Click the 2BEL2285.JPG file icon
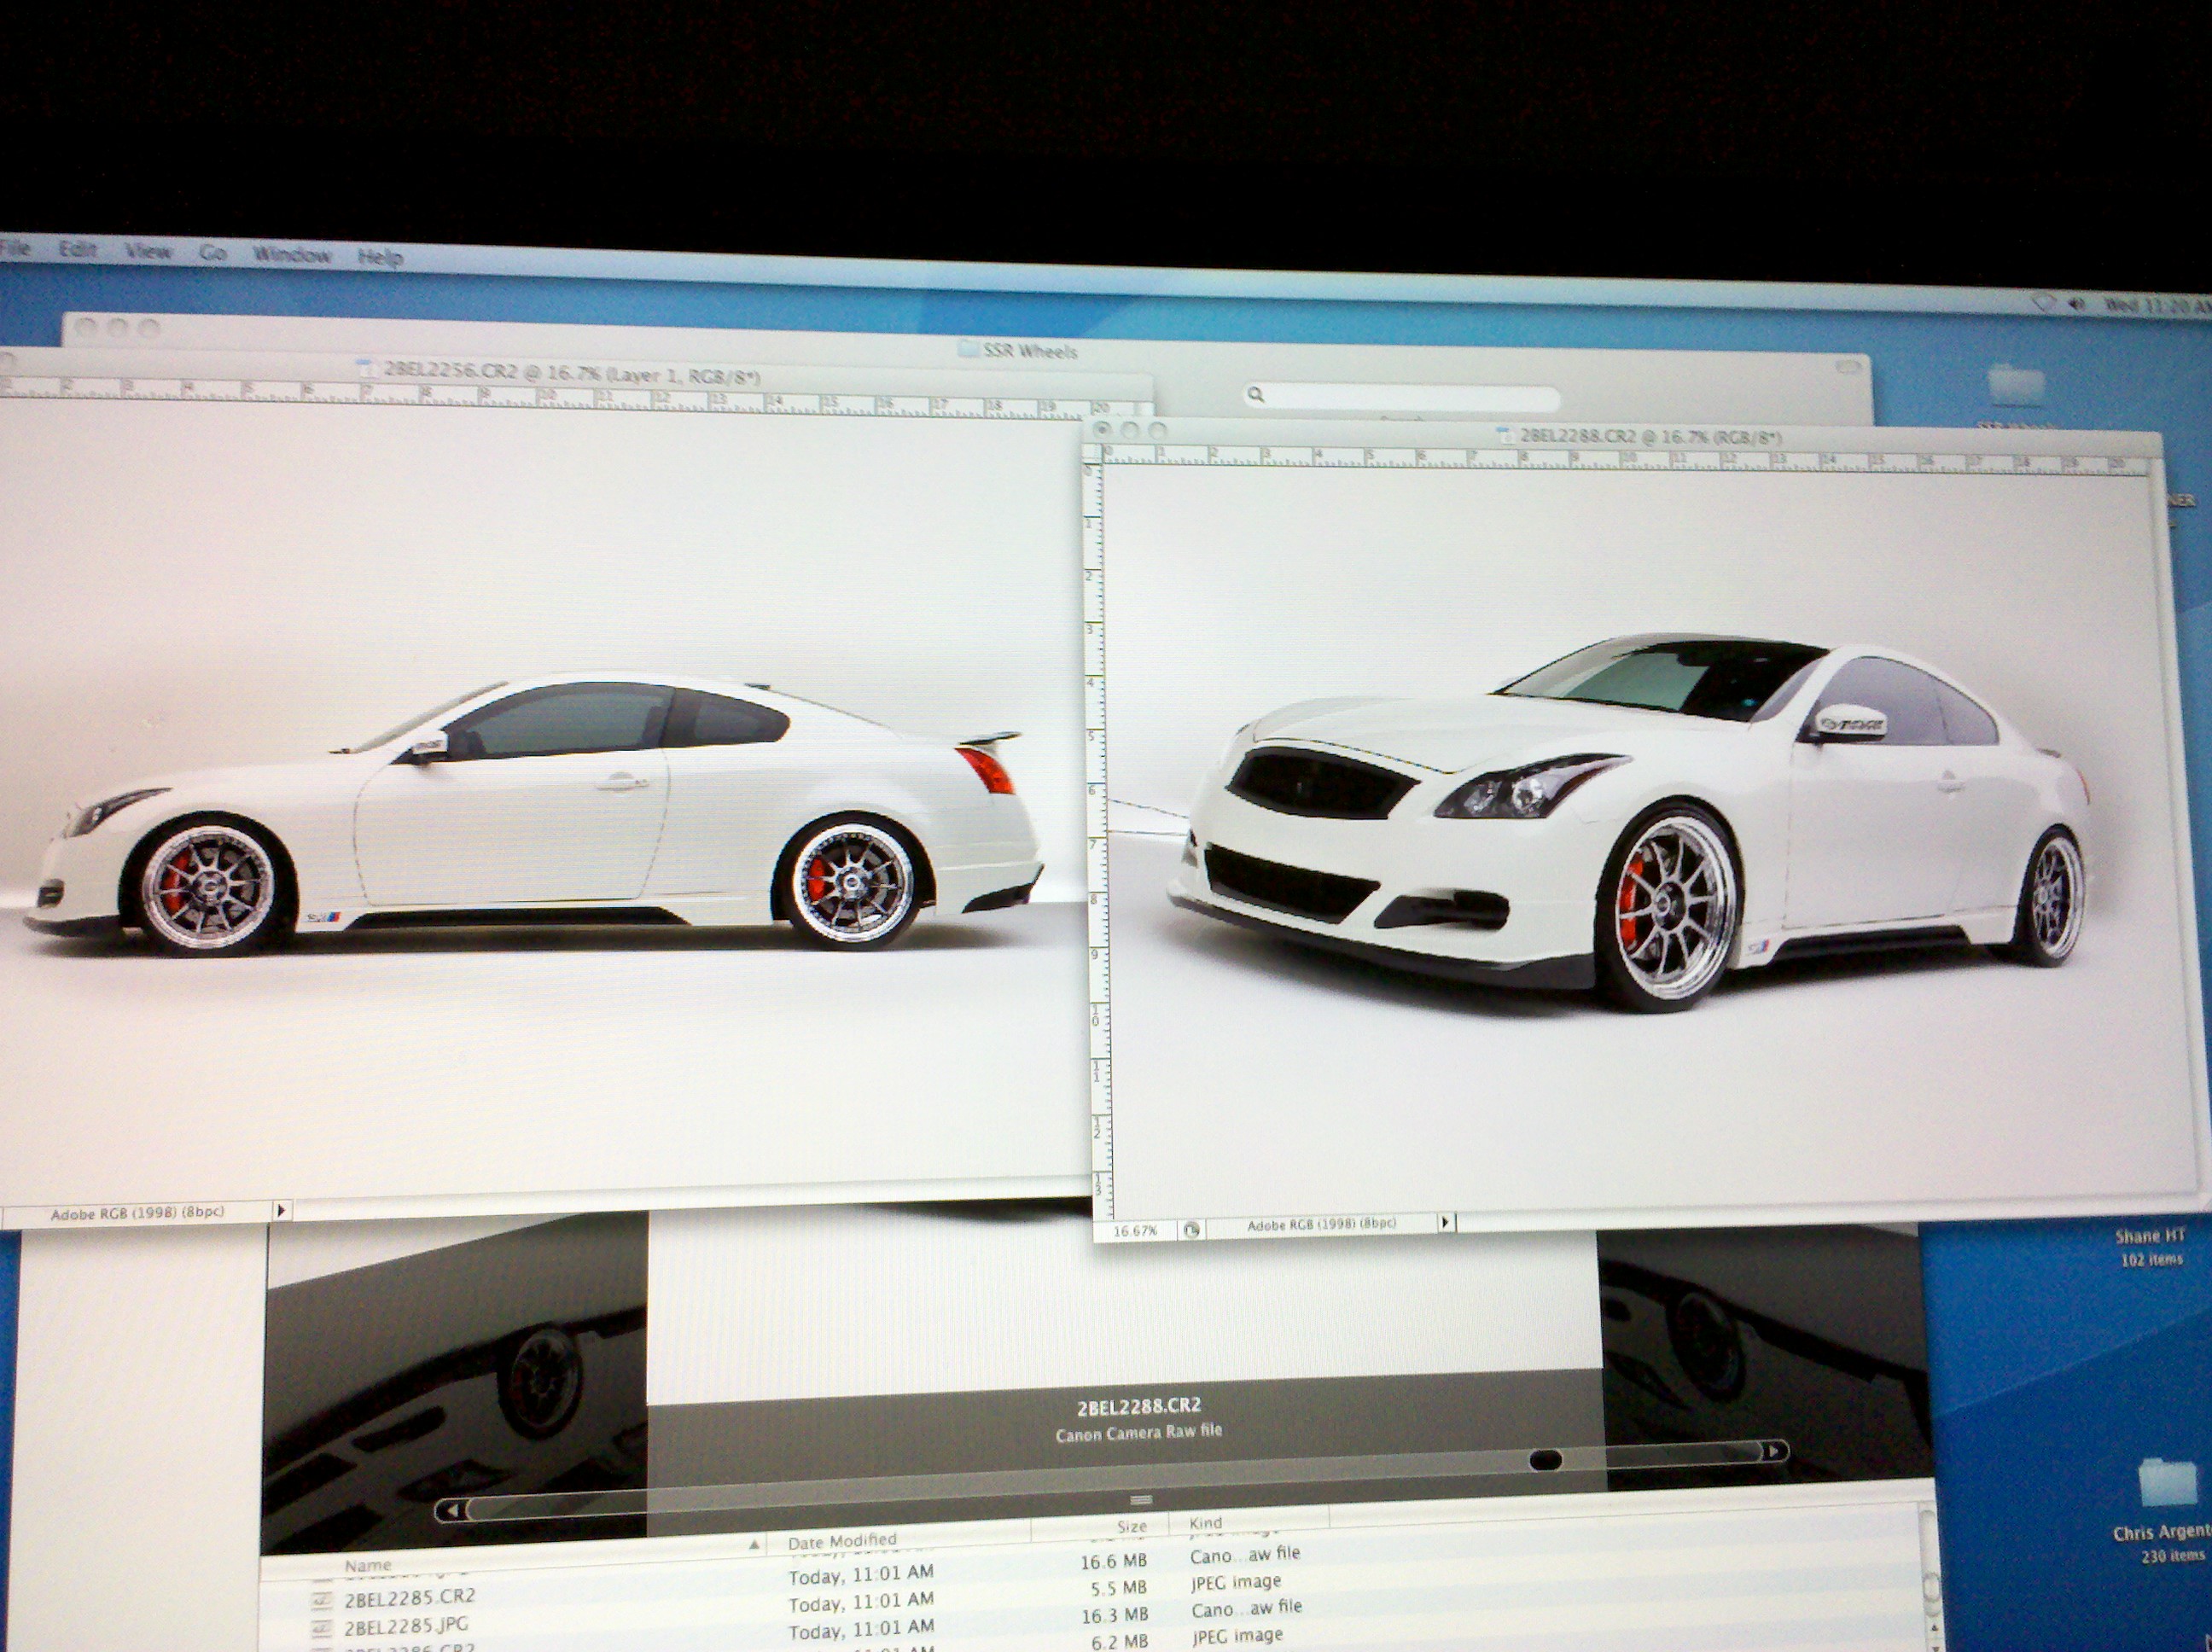 (x=323, y=1628)
